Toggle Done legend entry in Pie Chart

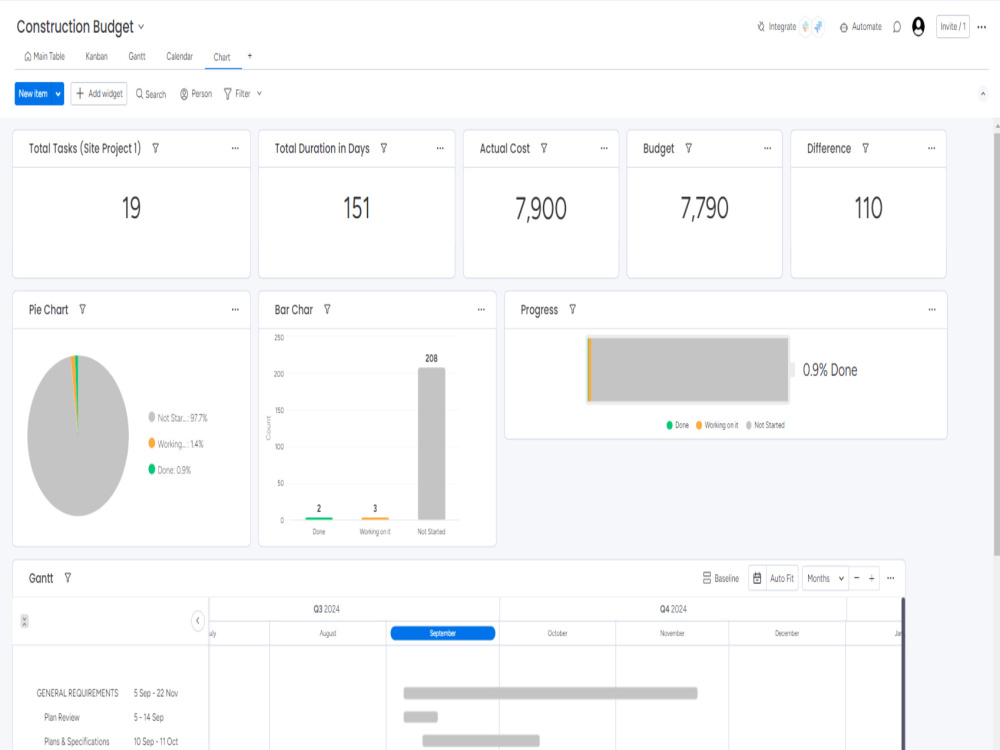(170, 470)
